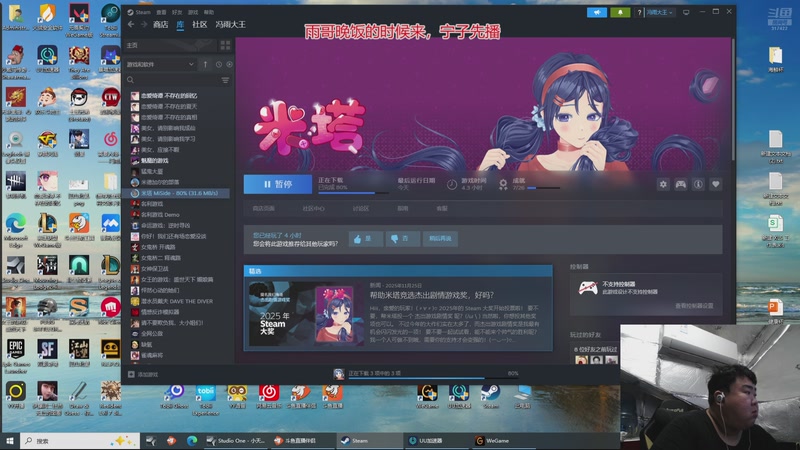Click the 稍后再说 later button
The image size is (800, 450).
click(440, 239)
